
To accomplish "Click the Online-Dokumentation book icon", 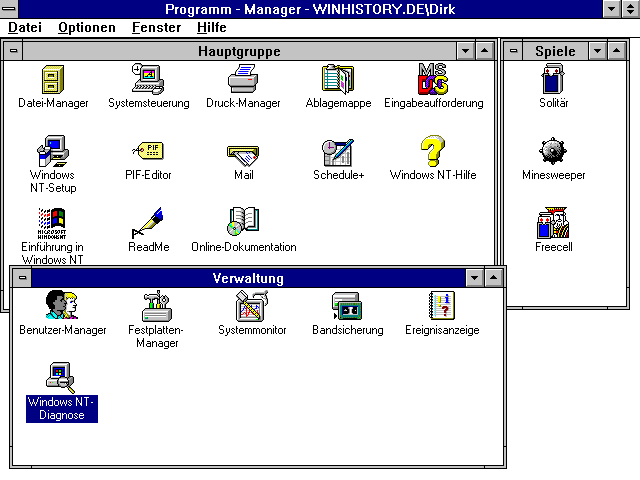I will (x=243, y=222).
